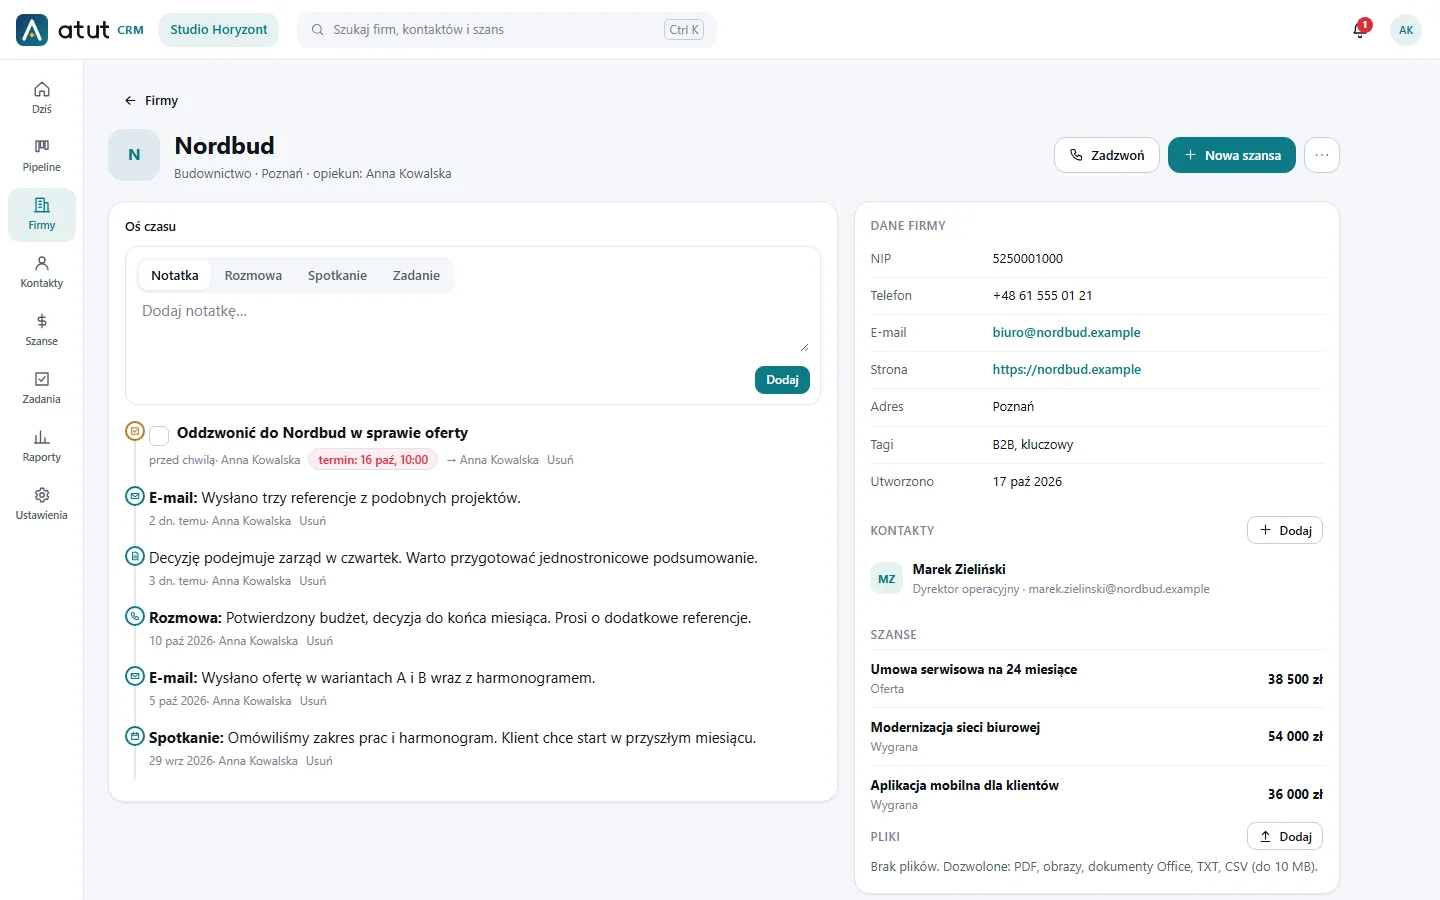Click the 'termin: 16 paź, 10:00' deadline badge
The image size is (1440, 900).
(373, 460)
